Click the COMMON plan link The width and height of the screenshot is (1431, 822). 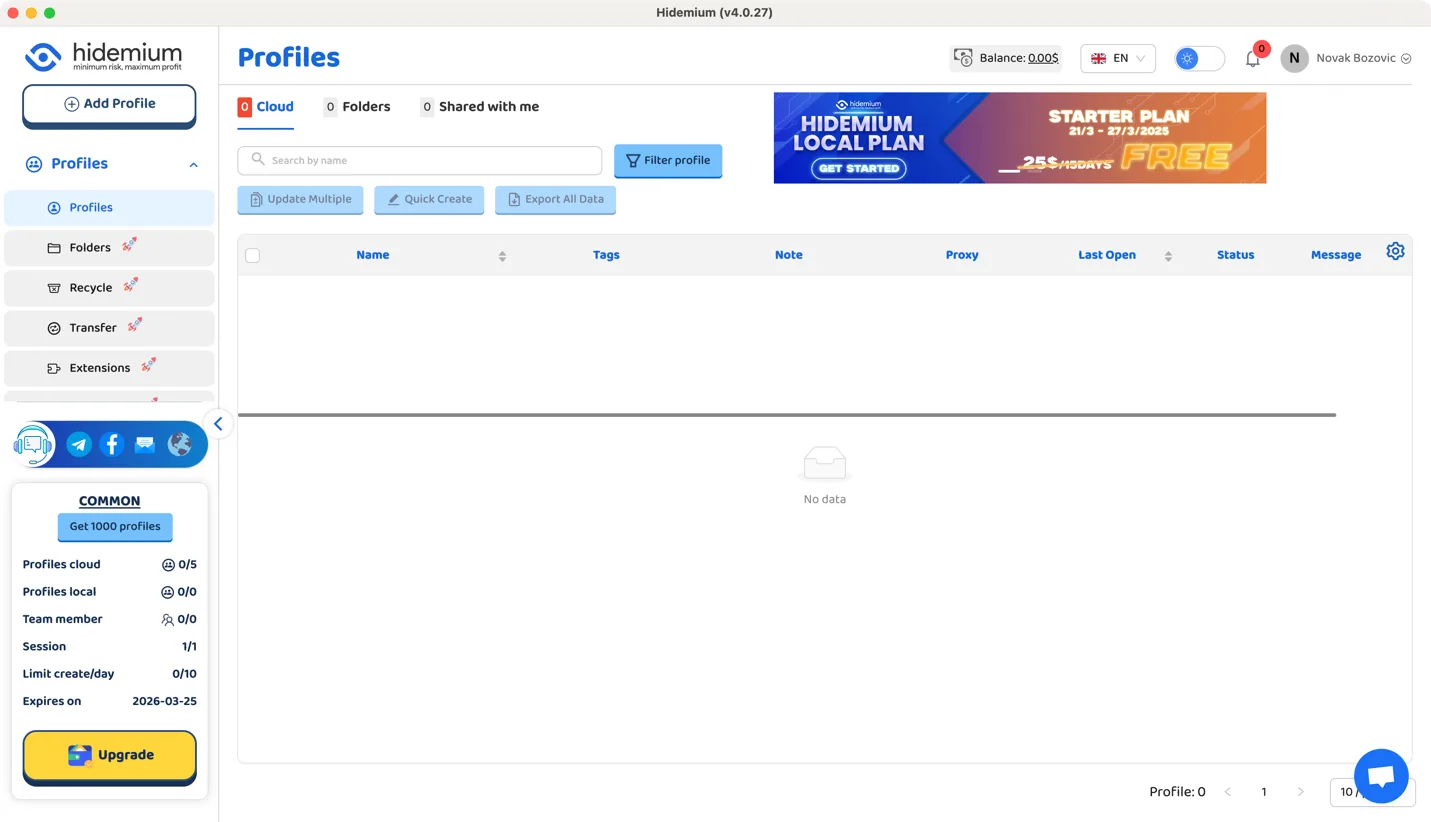[x=109, y=501]
